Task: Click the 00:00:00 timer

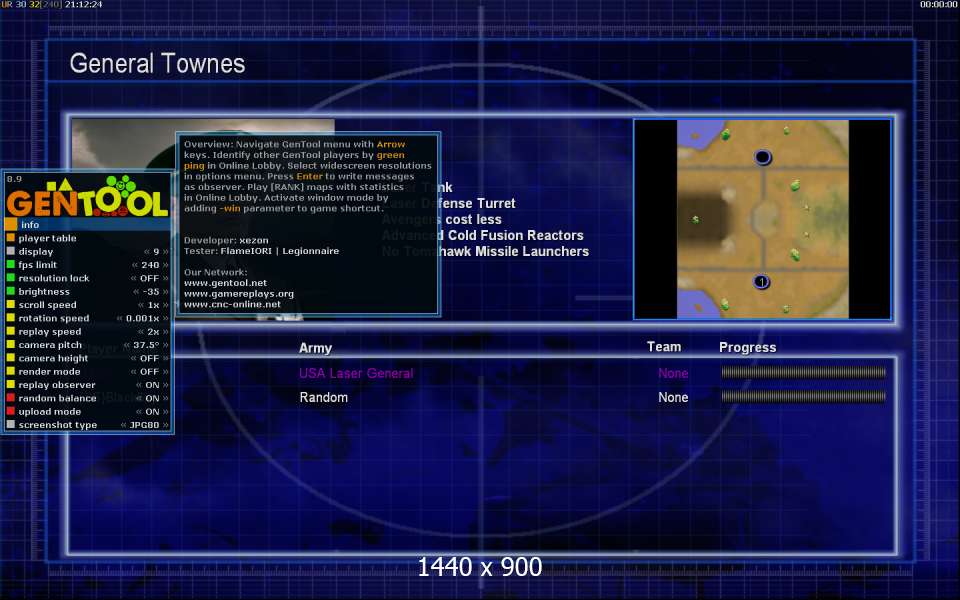Action: (939, 4)
